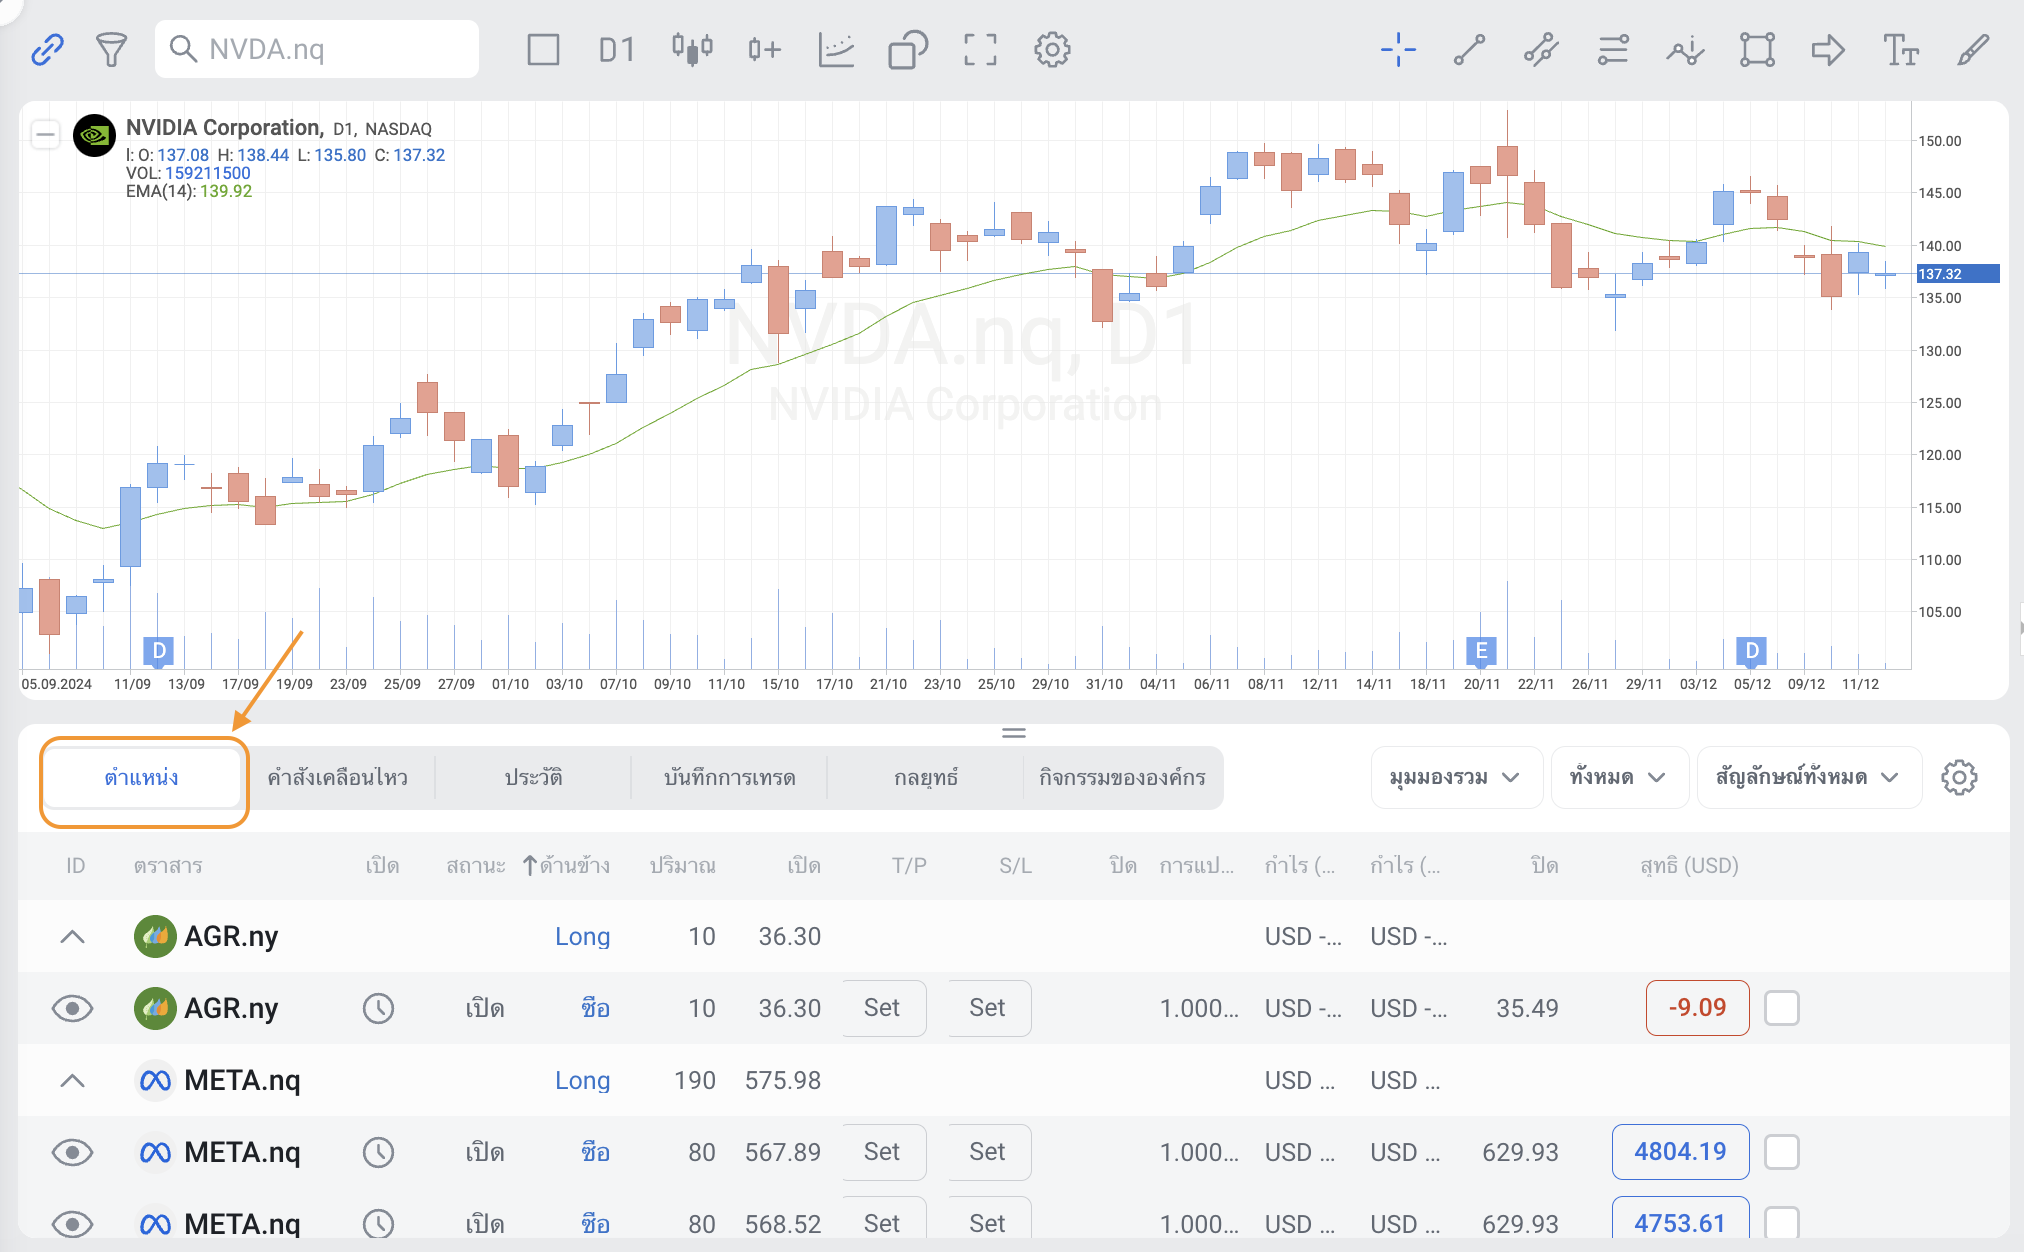This screenshot has width=2024, height=1252.
Task: Tick checkbox next to META.nq 4804.19 position
Action: 1781,1152
